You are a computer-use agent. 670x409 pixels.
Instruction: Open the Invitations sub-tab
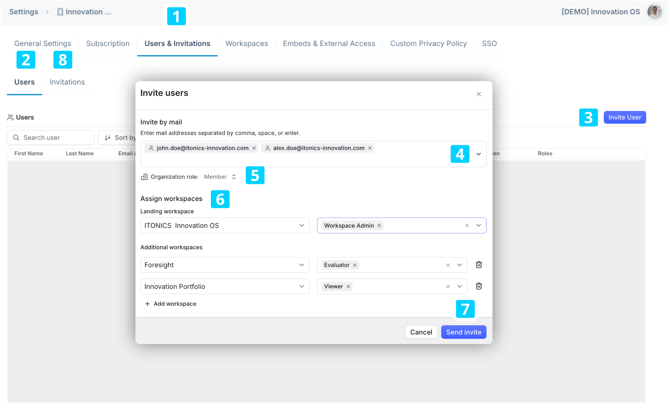coord(67,82)
